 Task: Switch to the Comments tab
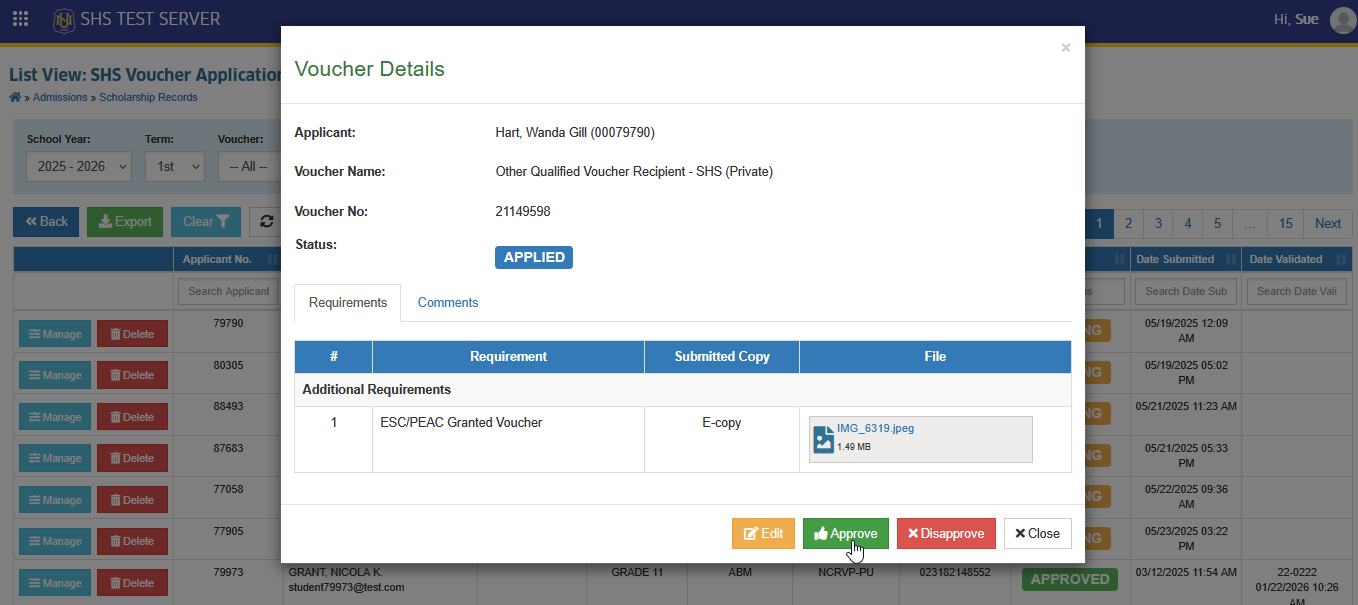coord(448,302)
